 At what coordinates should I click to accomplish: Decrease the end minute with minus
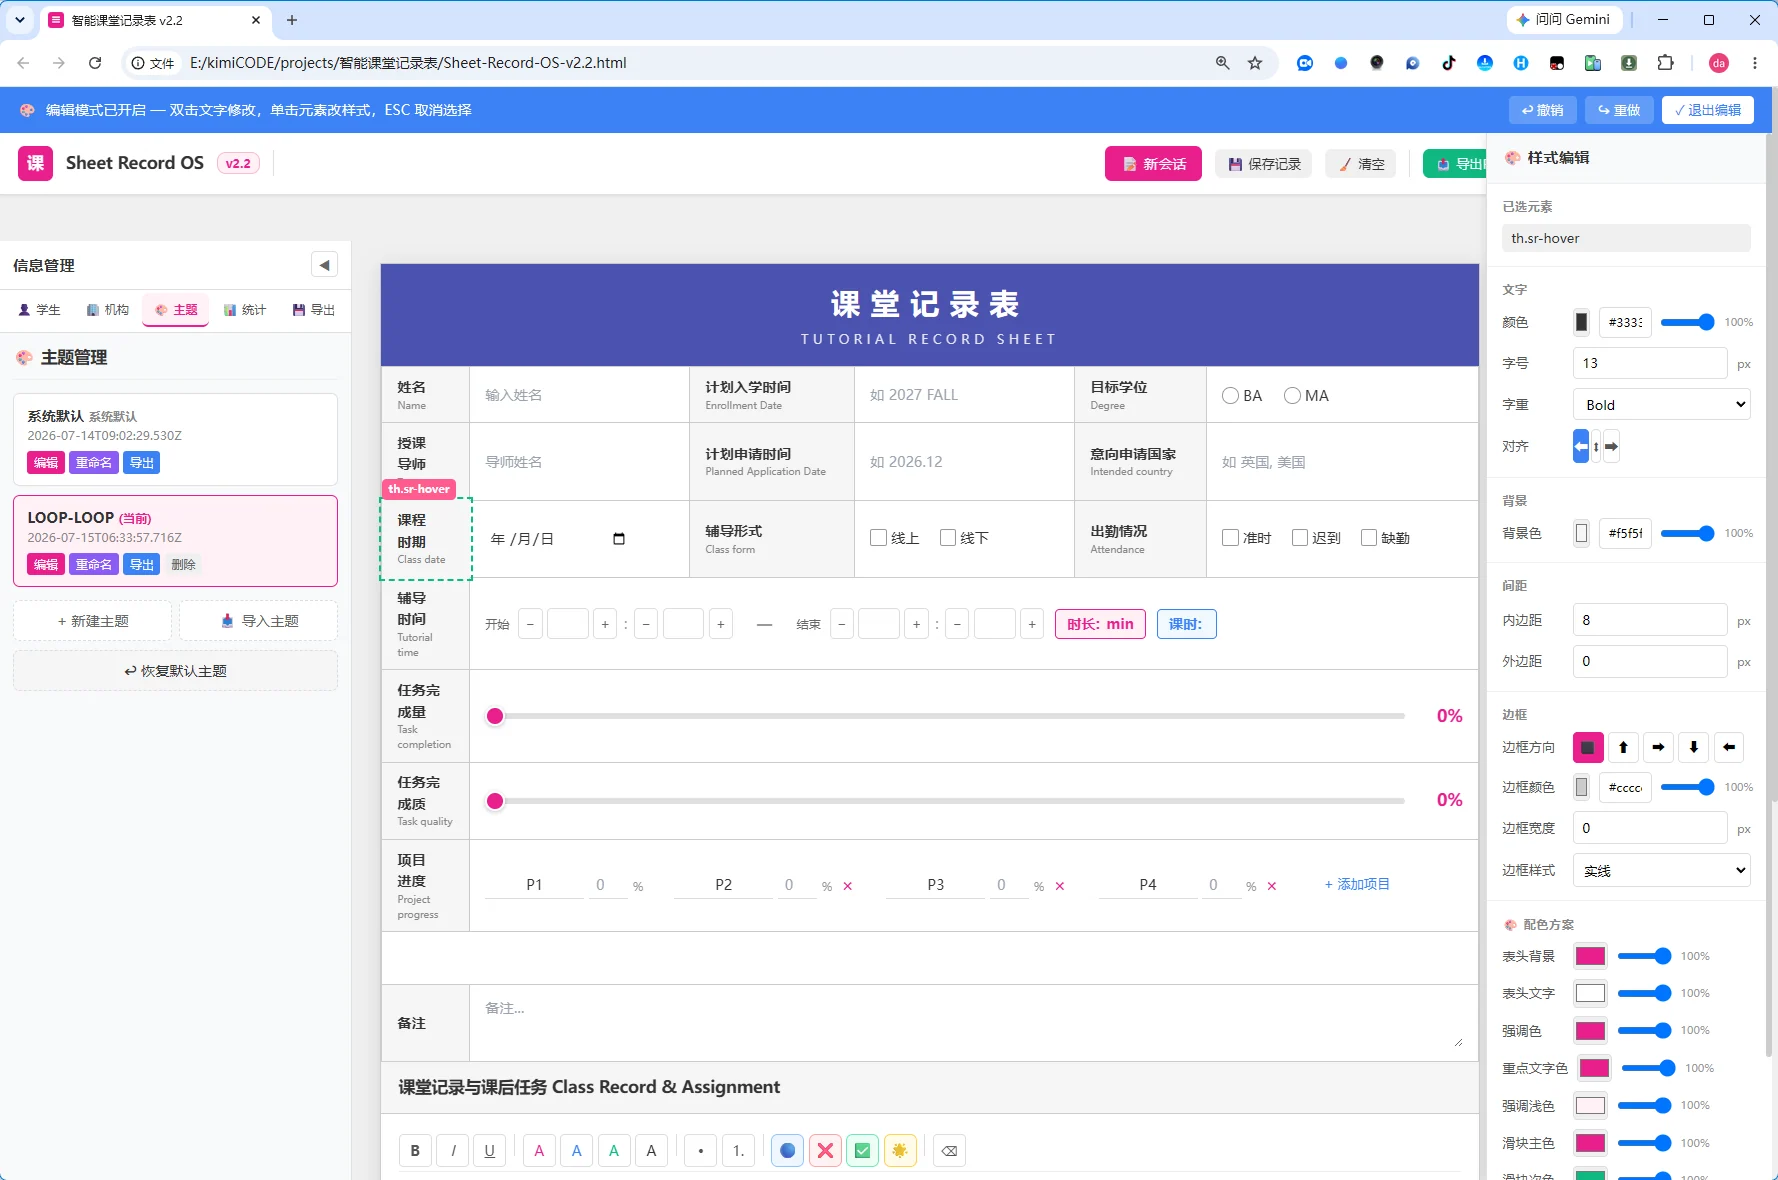tap(958, 624)
